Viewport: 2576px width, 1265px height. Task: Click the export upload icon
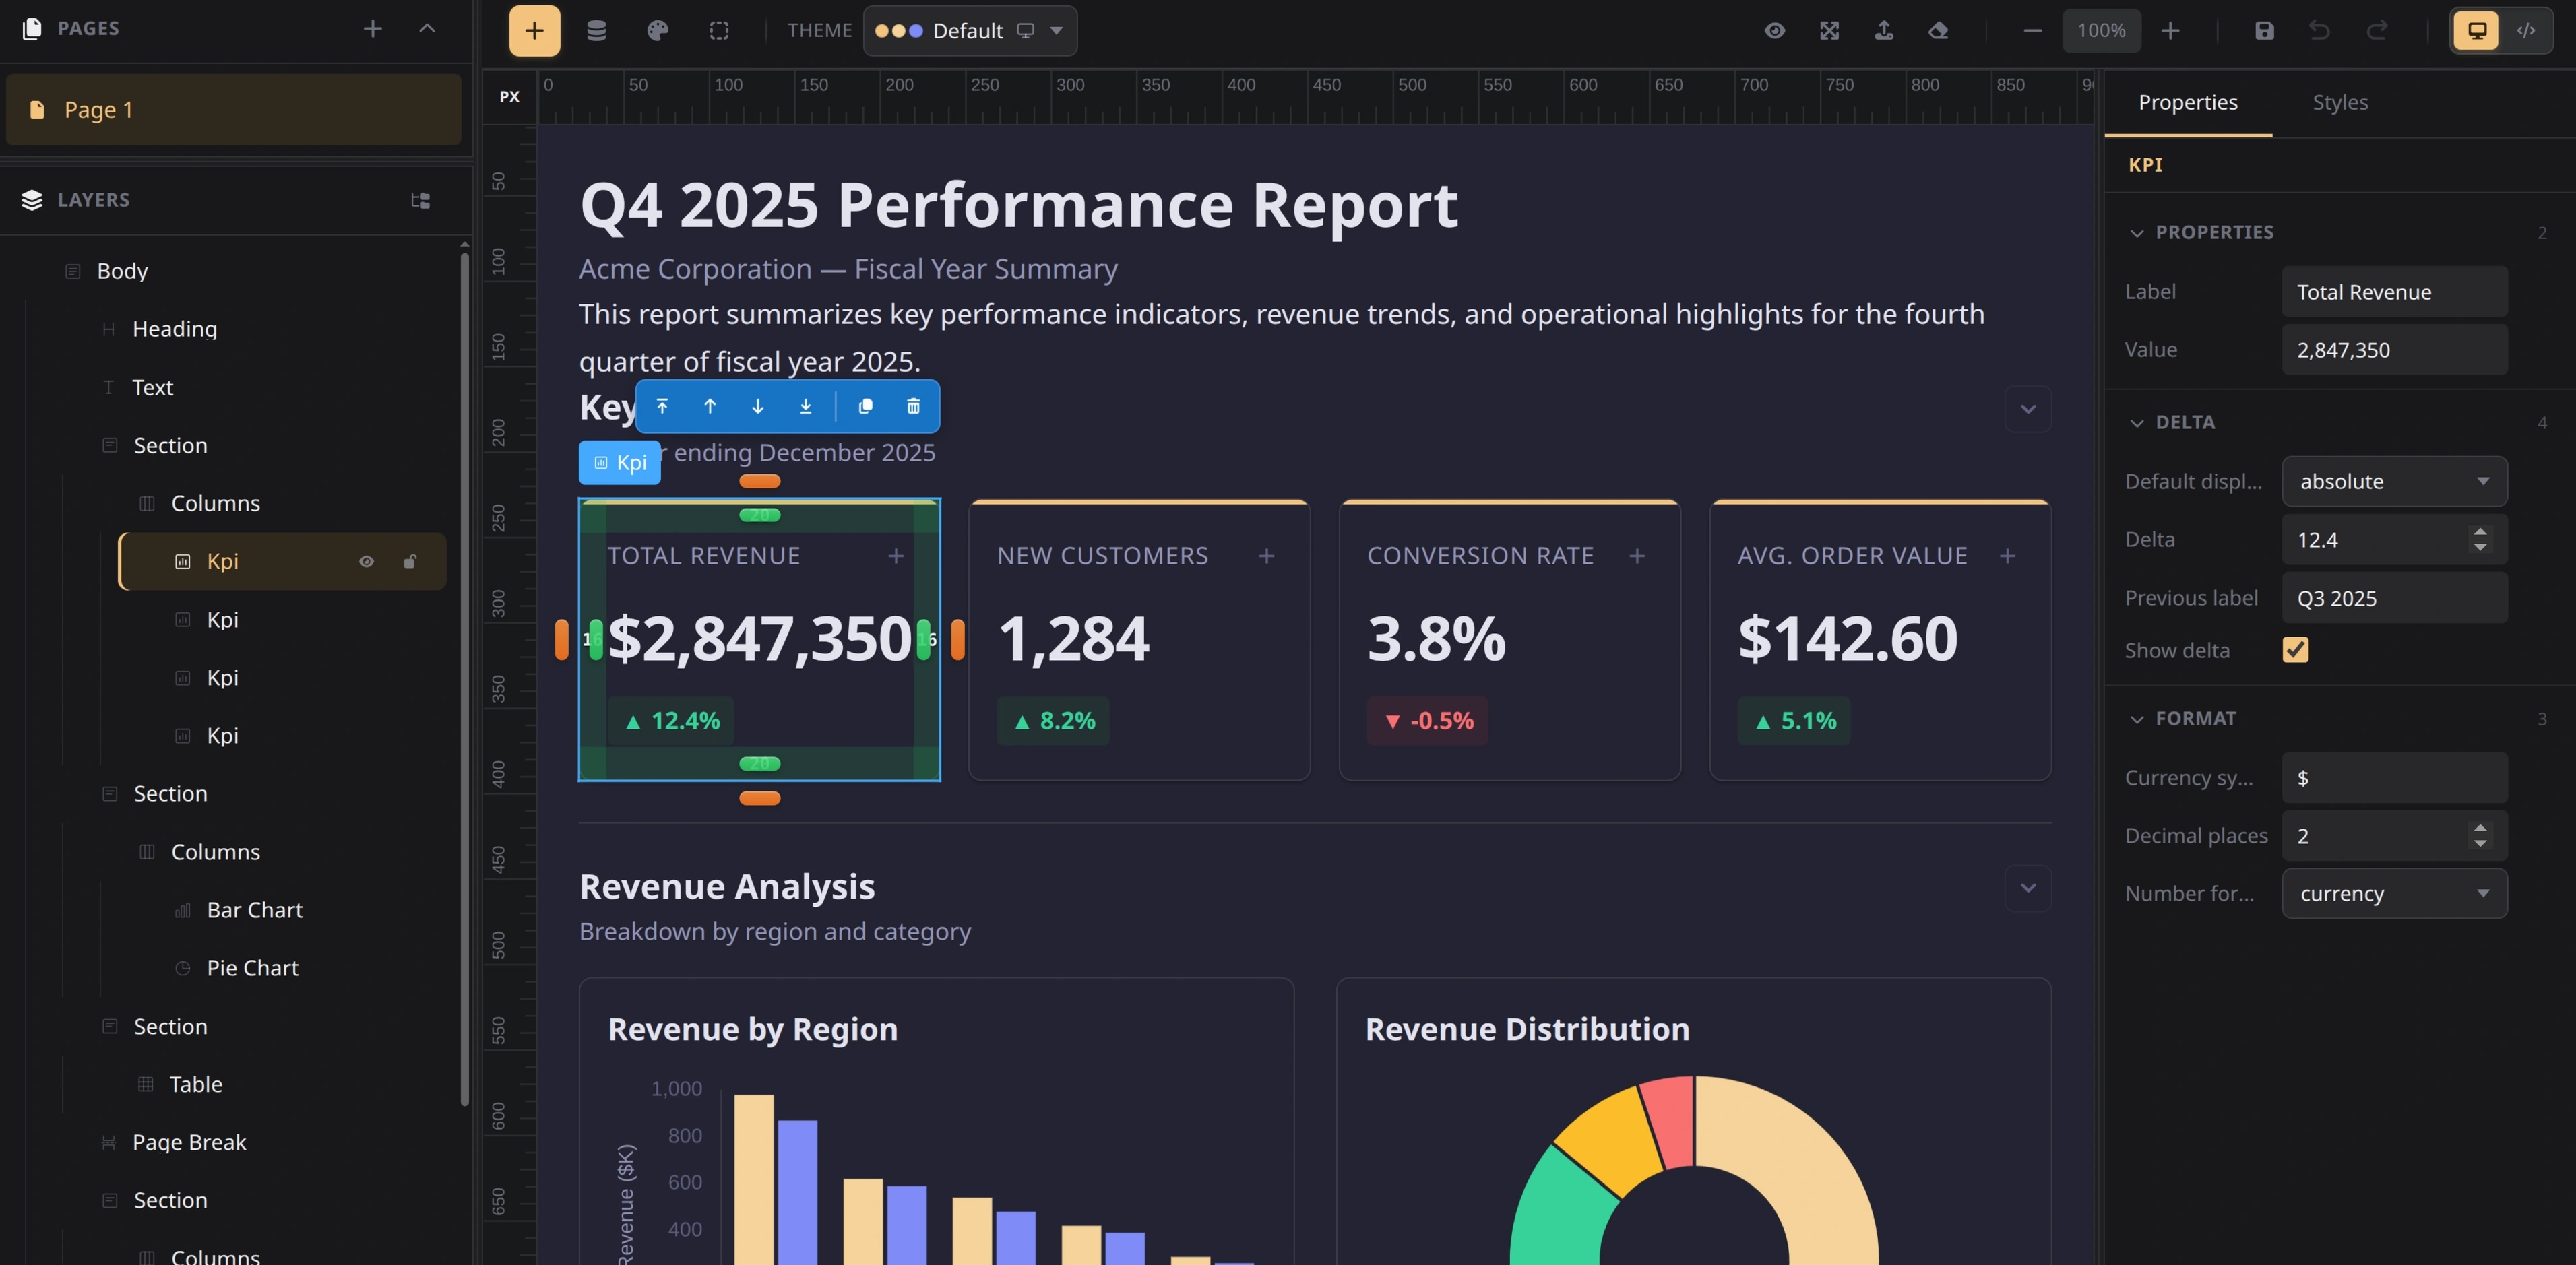click(1883, 30)
